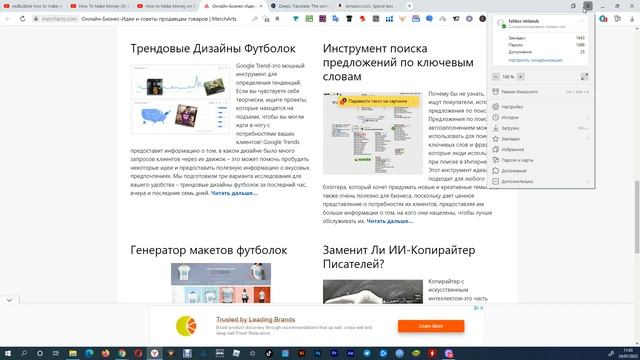640x360 pixels.
Task: Click T-shirt mockup generator thumbnail
Action: [221, 283]
